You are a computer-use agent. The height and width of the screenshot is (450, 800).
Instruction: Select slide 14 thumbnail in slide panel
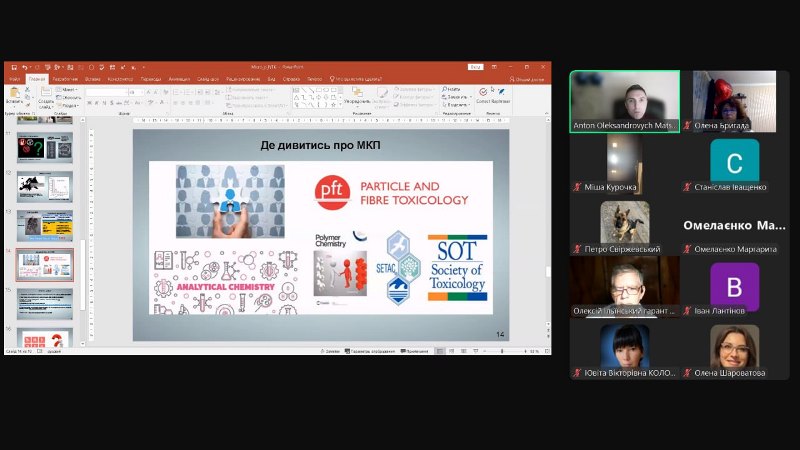44,265
